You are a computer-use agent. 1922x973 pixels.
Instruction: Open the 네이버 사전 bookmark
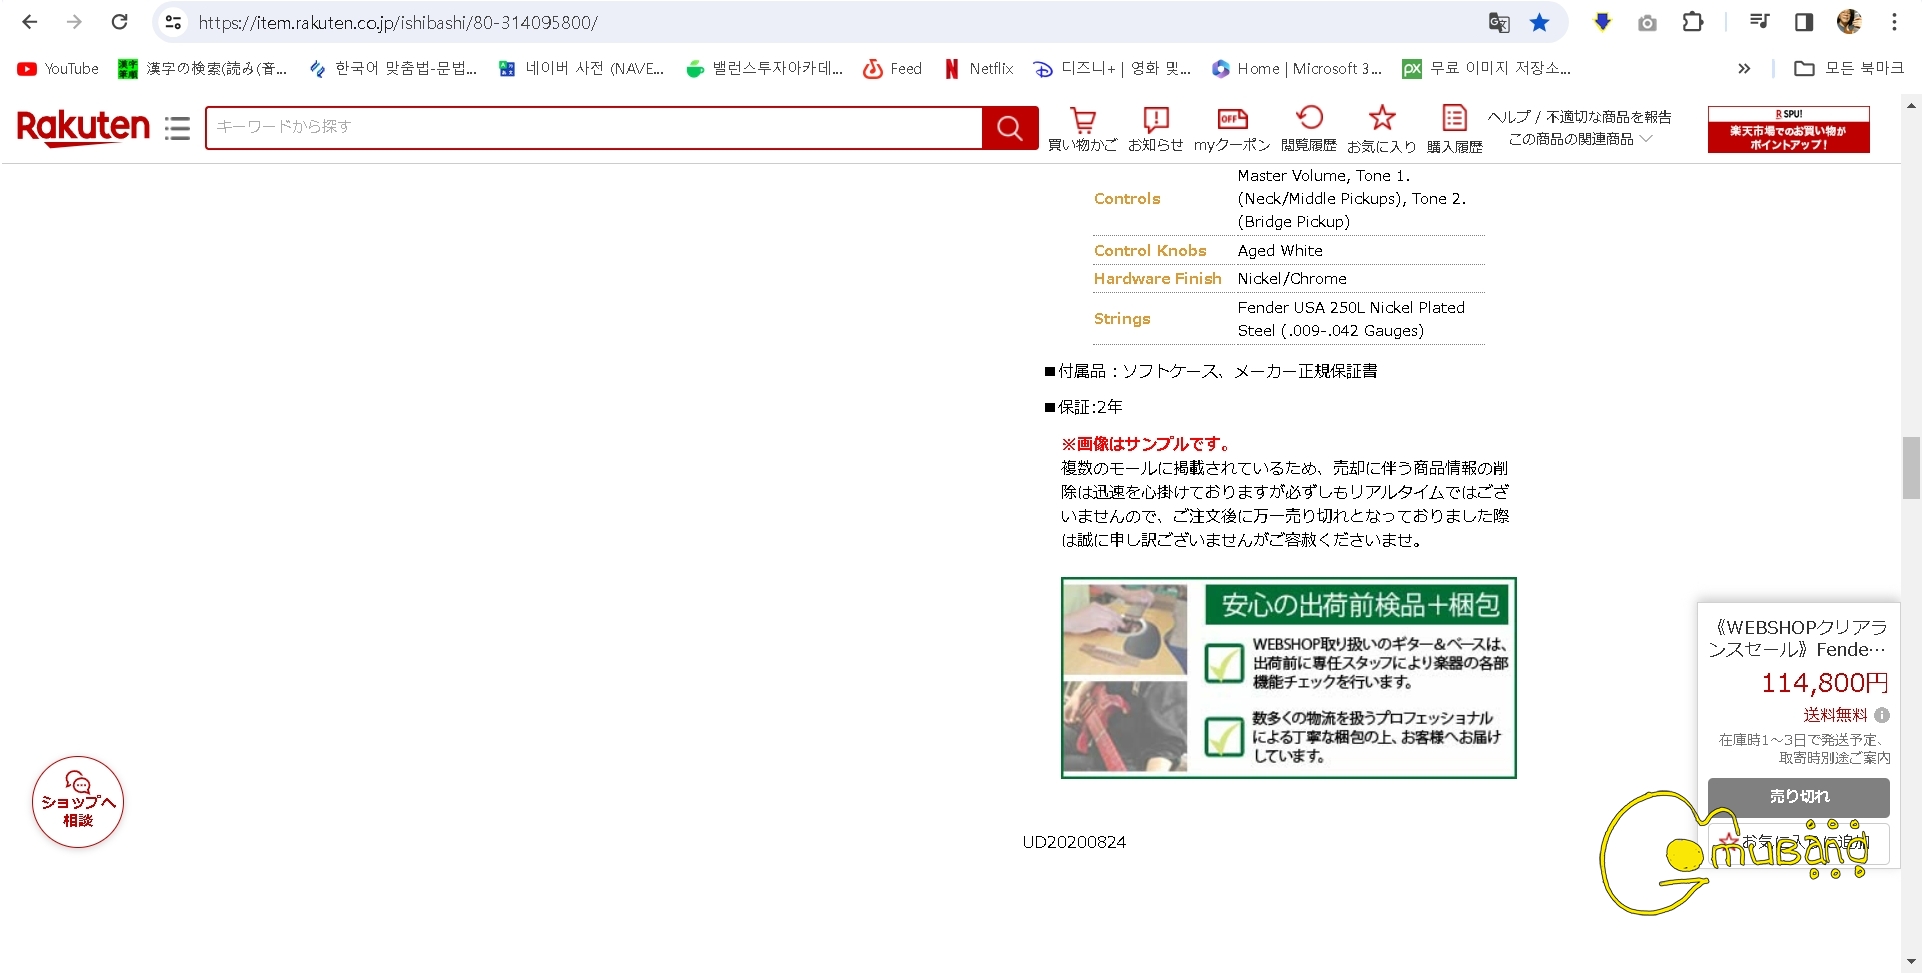coord(581,68)
